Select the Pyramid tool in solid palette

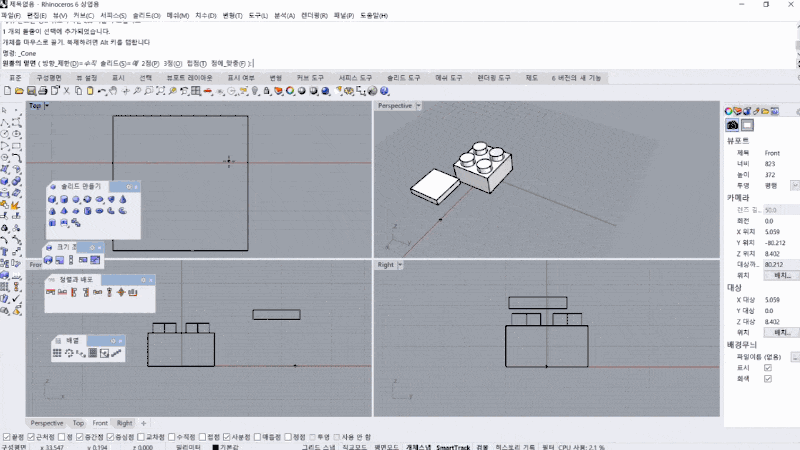(x=64, y=211)
